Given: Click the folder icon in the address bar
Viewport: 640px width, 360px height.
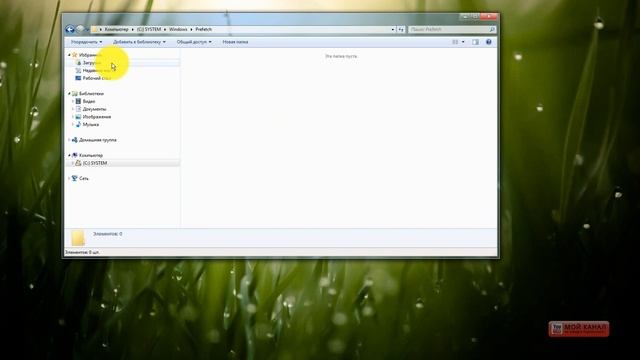Looking at the screenshot, I should [x=95, y=29].
